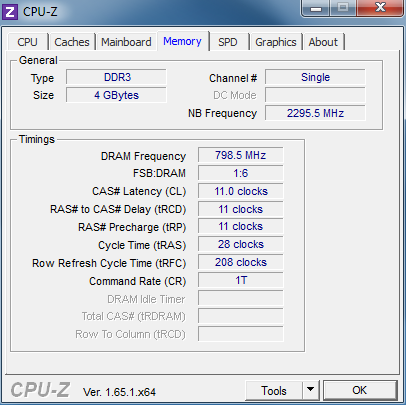Click the empty DRAM Idle Timer field
Screen dimensions: 406x405
click(x=240, y=298)
